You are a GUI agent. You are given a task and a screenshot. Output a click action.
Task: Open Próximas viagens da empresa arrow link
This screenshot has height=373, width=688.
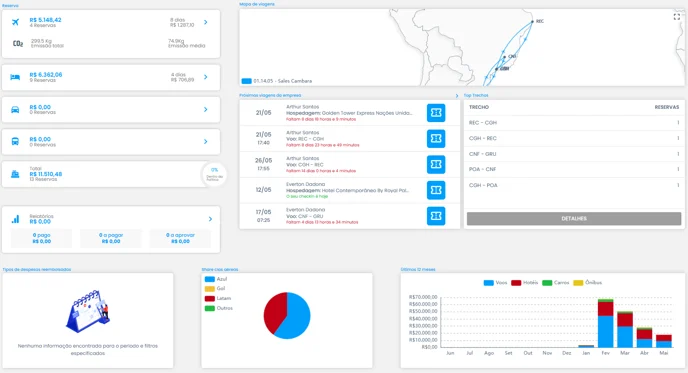[x=457, y=96]
